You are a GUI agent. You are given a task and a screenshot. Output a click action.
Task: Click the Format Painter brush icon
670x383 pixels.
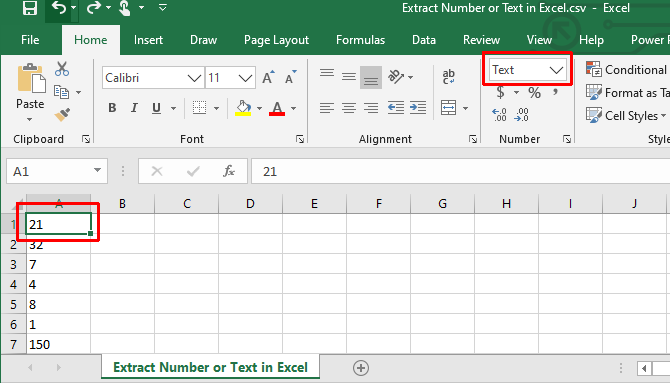[x=62, y=115]
